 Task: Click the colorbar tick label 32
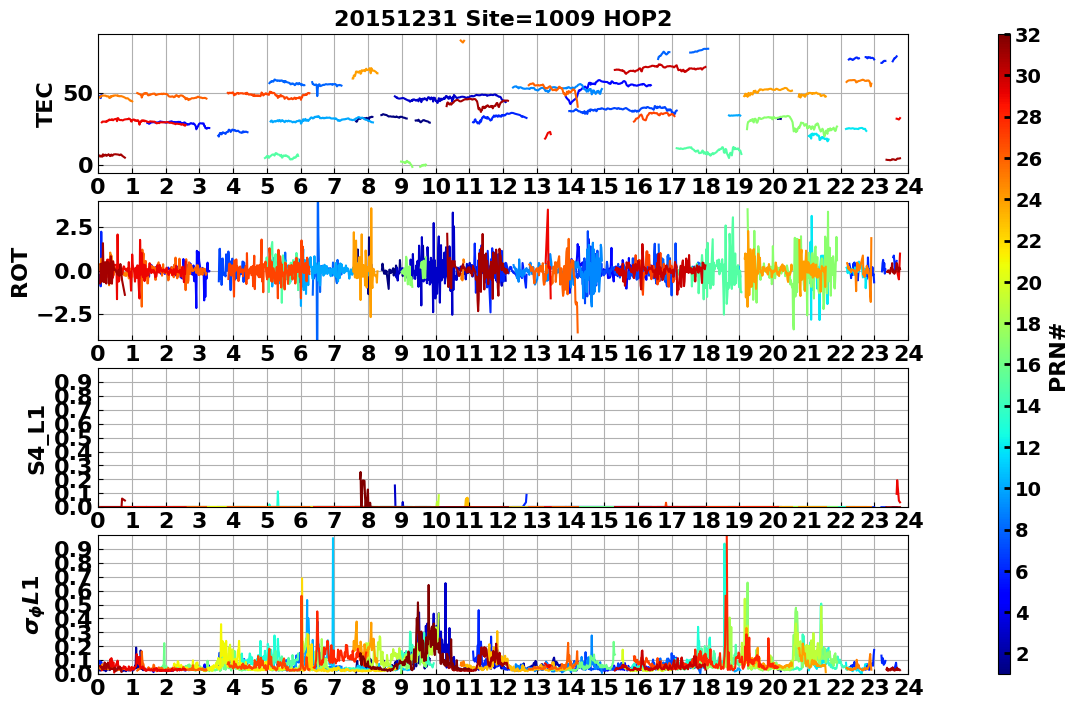point(1028,35)
